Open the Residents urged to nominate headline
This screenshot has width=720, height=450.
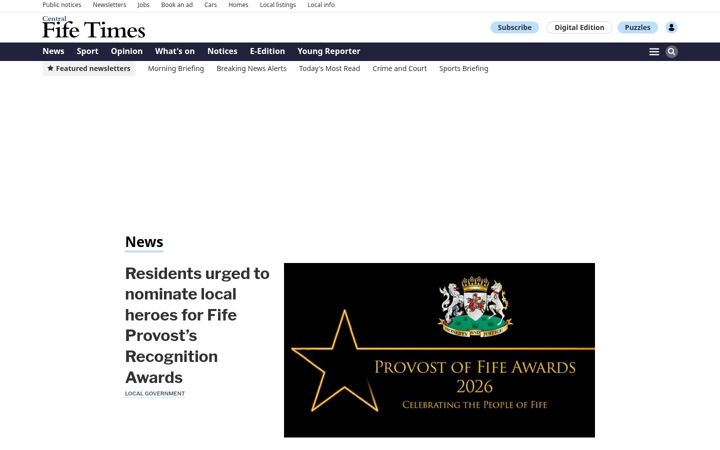197,325
